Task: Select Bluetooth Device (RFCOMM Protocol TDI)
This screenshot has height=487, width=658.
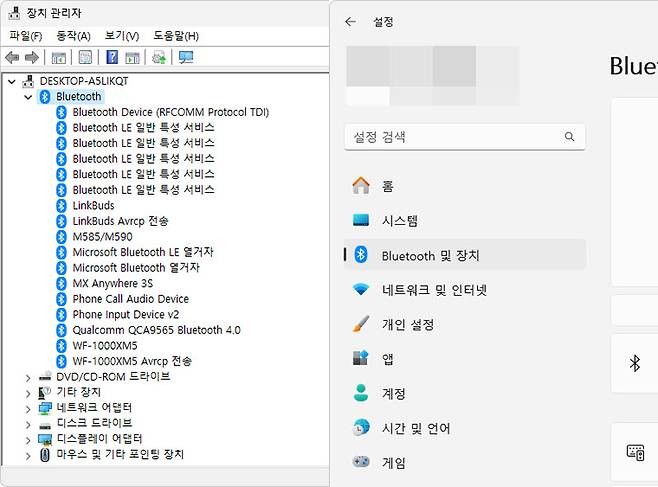Action: click(170, 112)
